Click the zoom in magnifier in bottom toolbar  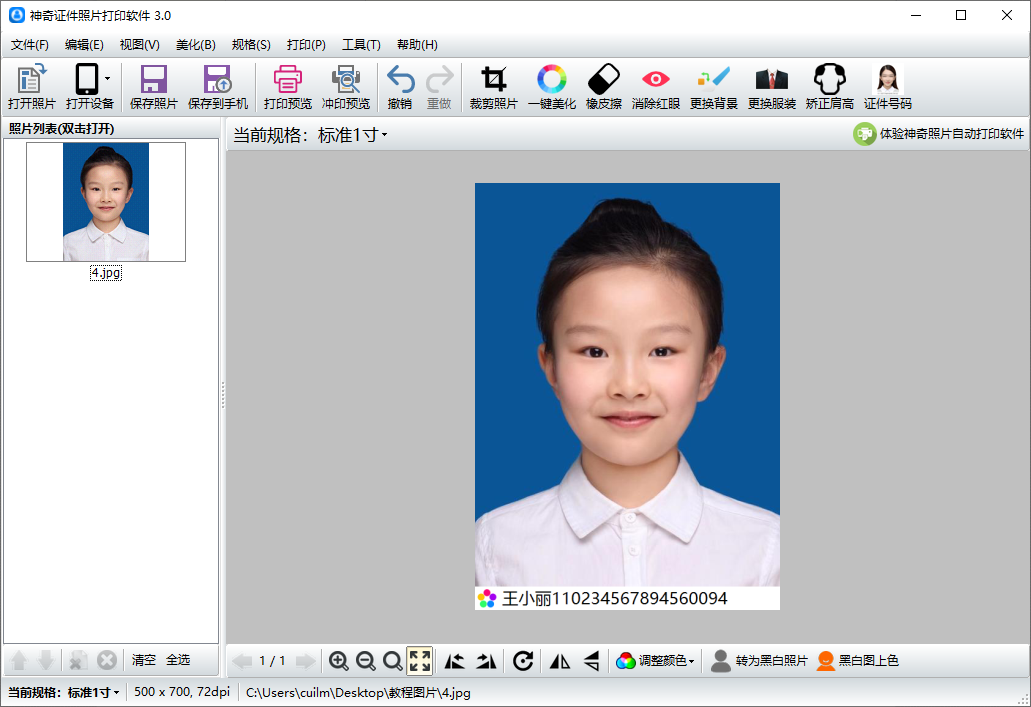click(339, 660)
